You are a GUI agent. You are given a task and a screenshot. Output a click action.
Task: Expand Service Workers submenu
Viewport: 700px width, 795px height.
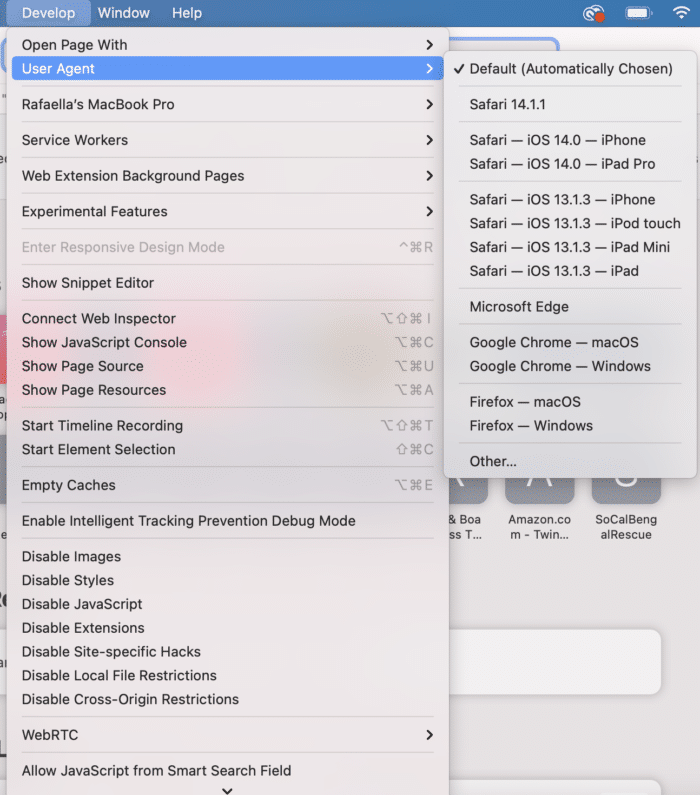pyautogui.click(x=228, y=140)
